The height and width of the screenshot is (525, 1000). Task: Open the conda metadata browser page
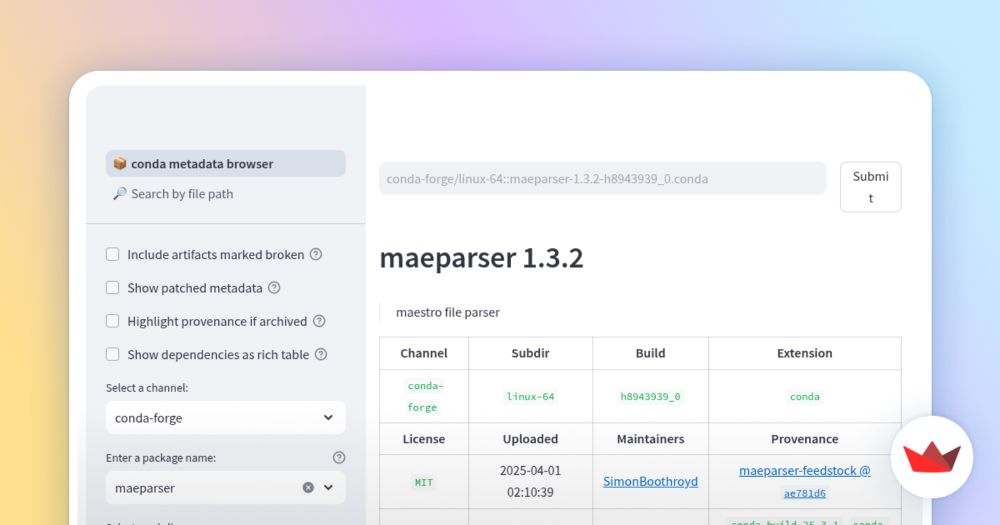point(226,164)
